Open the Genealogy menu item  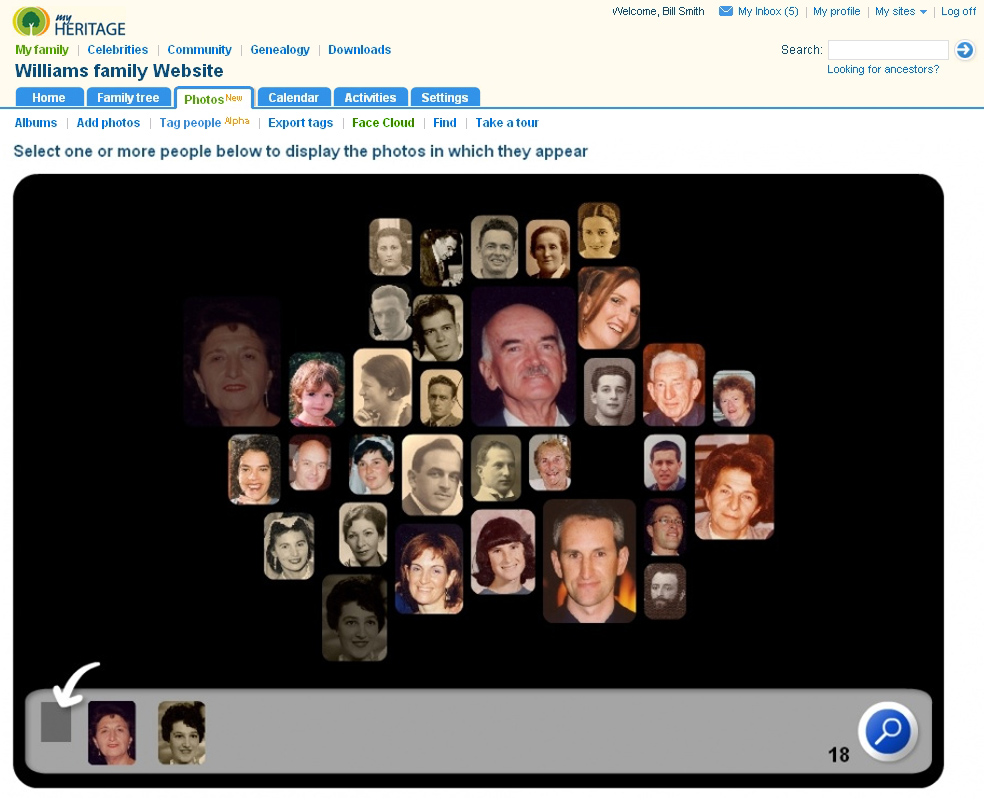(x=279, y=50)
